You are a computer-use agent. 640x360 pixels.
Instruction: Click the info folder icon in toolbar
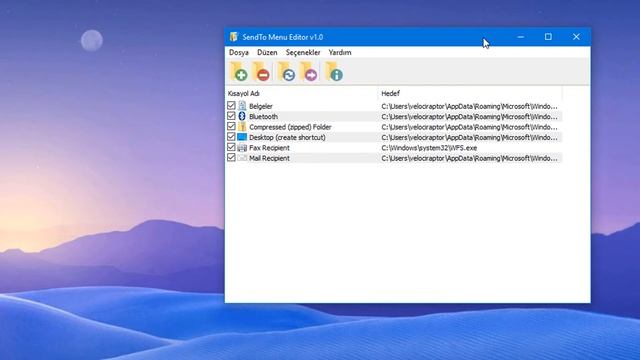click(334, 71)
